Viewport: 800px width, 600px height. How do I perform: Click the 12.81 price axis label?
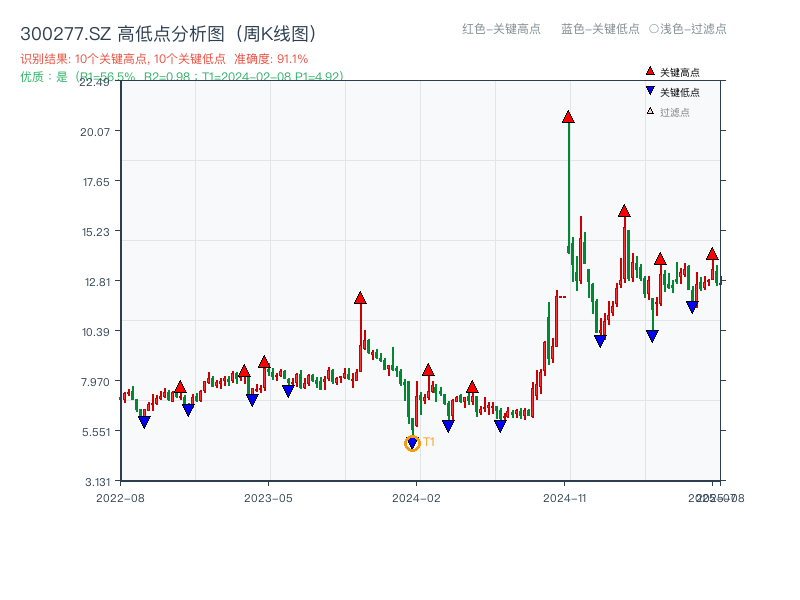(x=97, y=281)
